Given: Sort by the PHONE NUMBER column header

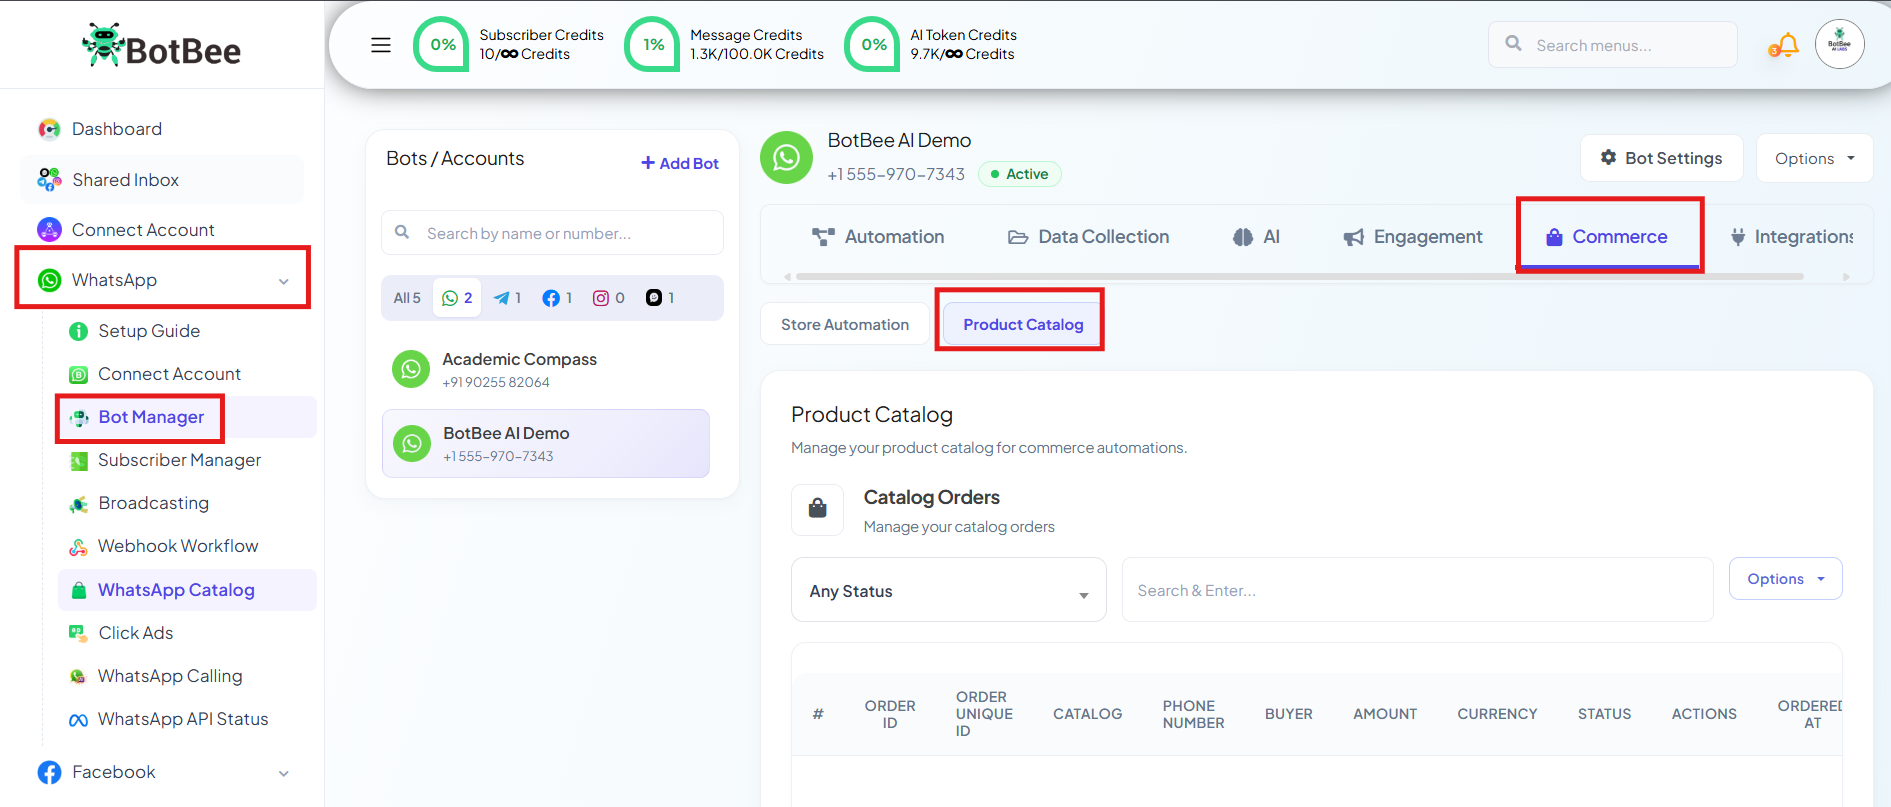Looking at the screenshot, I should pyautogui.click(x=1193, y=714).
